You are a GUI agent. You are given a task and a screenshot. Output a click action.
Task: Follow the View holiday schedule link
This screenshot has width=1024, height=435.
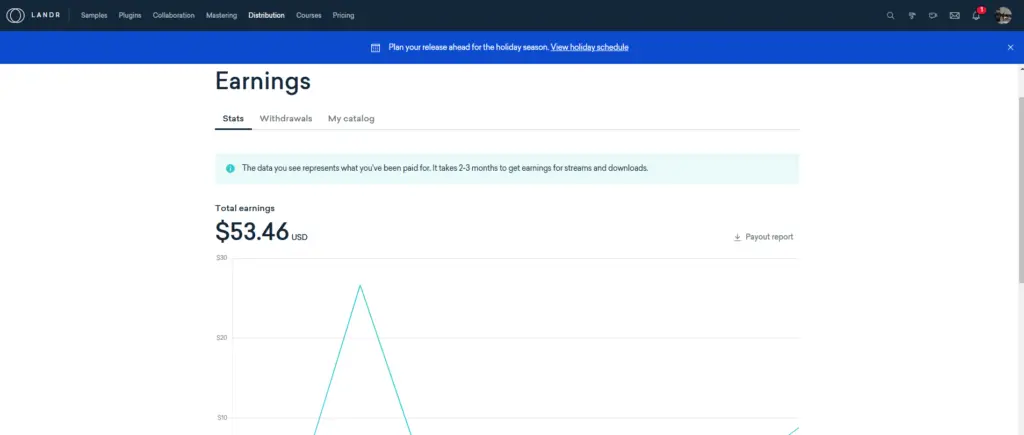coord(590,47)
